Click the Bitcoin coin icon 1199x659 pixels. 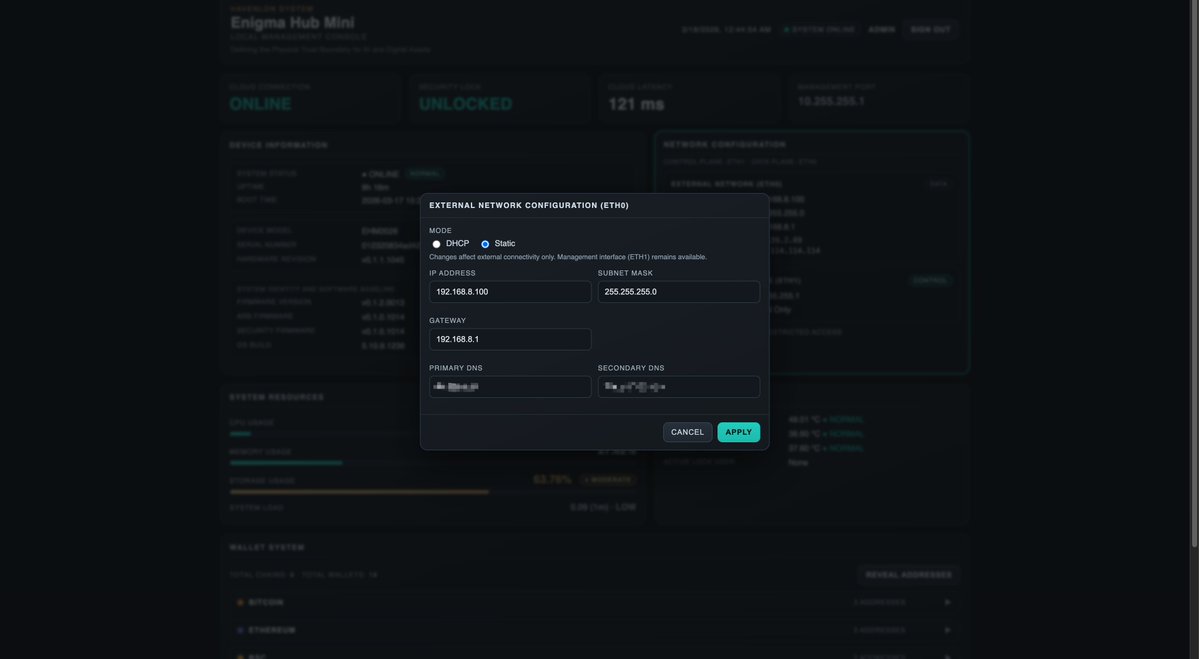(240, 602)
